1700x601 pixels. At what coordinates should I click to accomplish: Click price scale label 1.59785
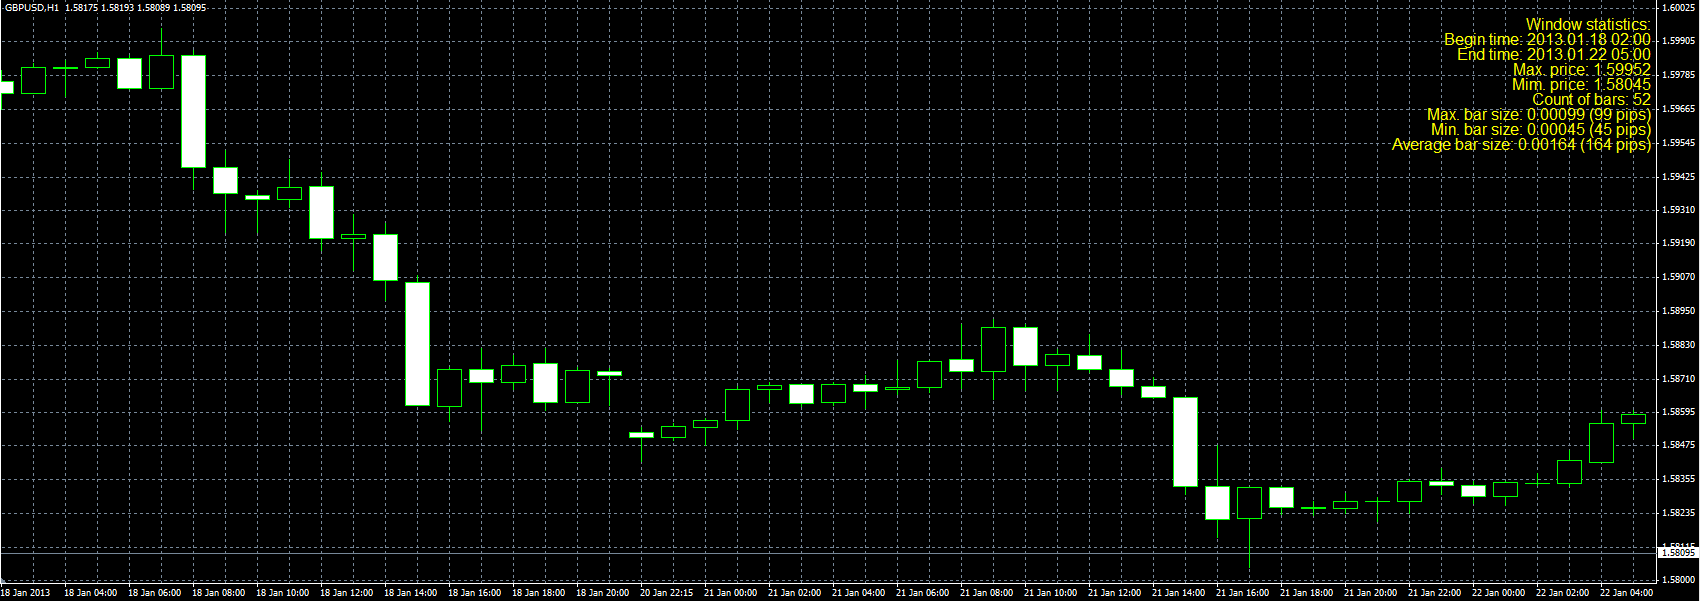click(x=1679, y=75)
